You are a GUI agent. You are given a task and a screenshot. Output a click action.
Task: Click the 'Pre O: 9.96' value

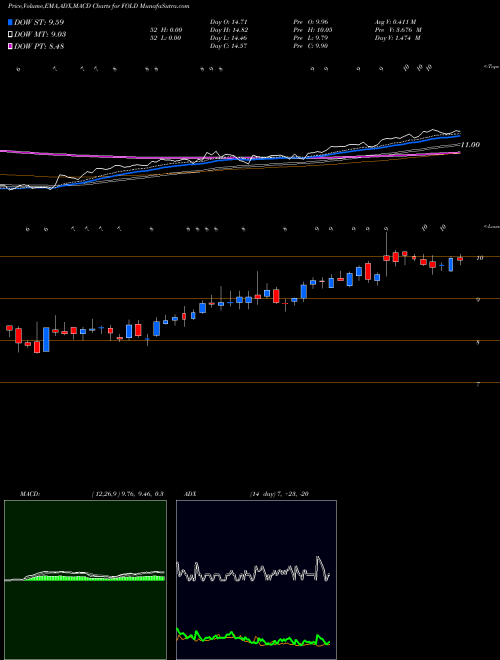point(311,21)
